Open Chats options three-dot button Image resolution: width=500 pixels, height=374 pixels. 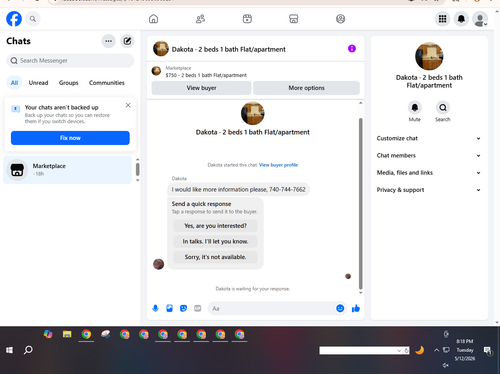tap(109, 41)
